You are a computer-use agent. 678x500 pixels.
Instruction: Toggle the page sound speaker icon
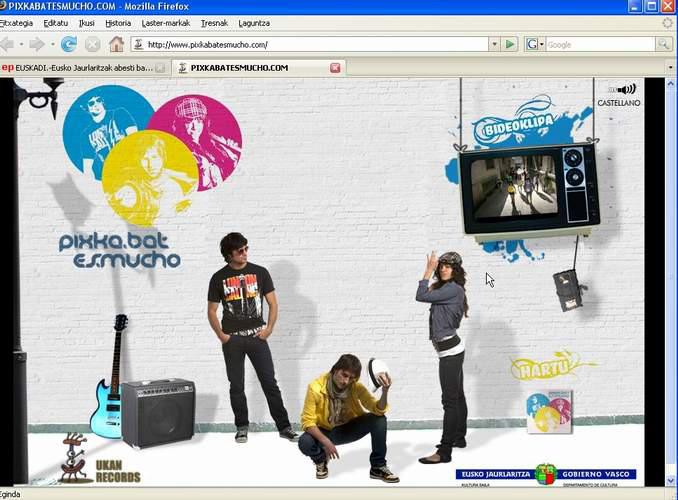click(623, 90)
